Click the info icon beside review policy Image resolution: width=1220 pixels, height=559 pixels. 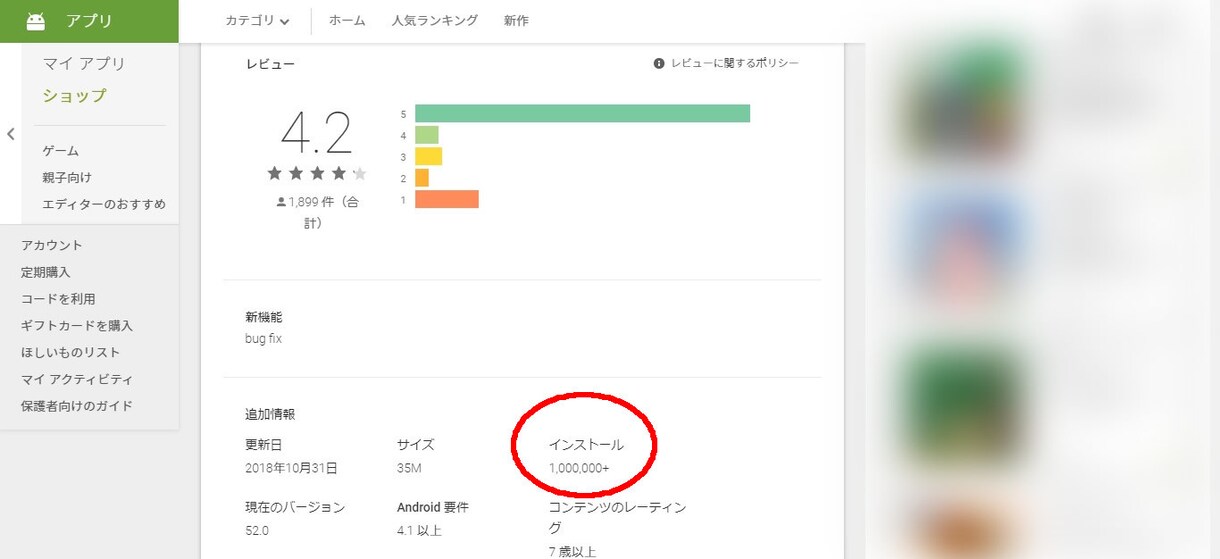click(x=659, y=63)
